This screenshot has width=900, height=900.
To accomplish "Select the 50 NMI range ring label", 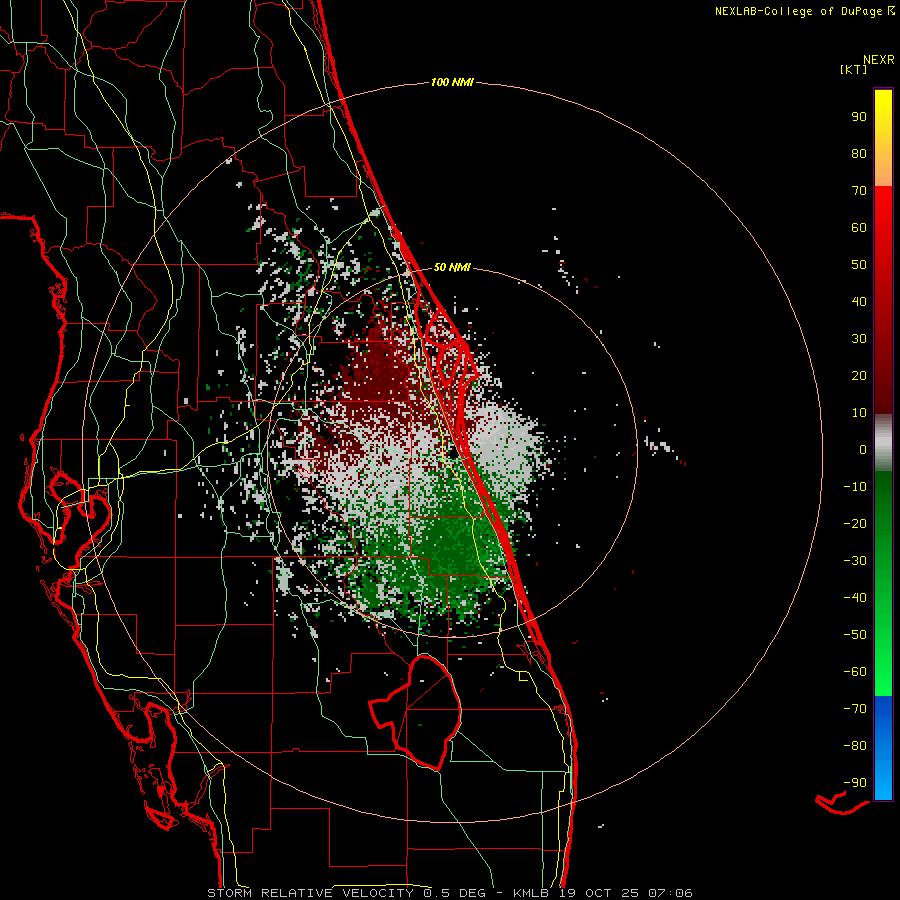I will tap(452, 267).
